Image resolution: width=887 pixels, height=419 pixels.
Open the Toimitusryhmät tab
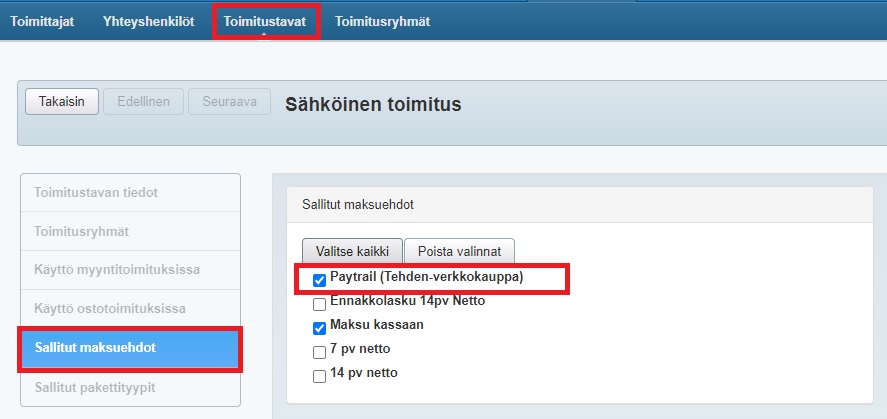tap(382, 22)
